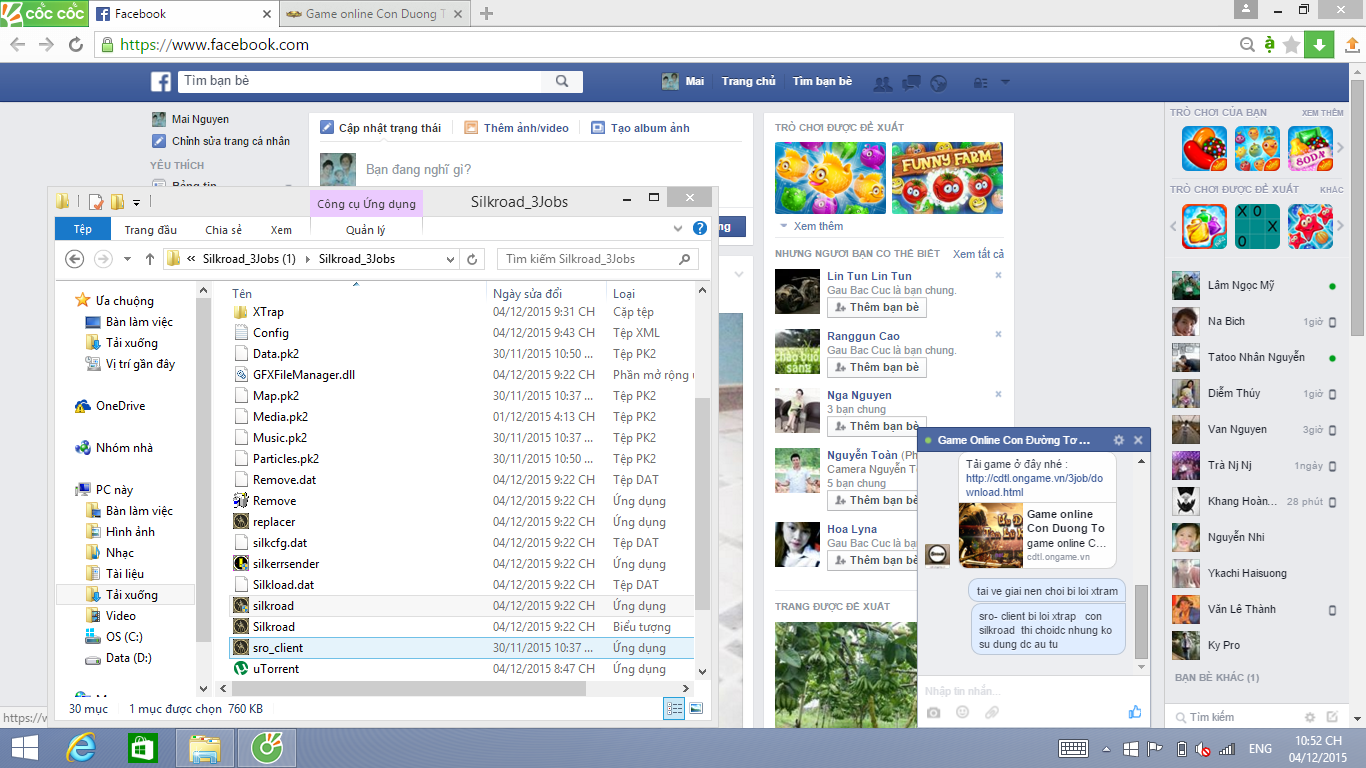This screenshot has width=1366, height=768.
Task: Add Ranggun Cao as friend
Action: pyautogui.click(x=876, y=367)
